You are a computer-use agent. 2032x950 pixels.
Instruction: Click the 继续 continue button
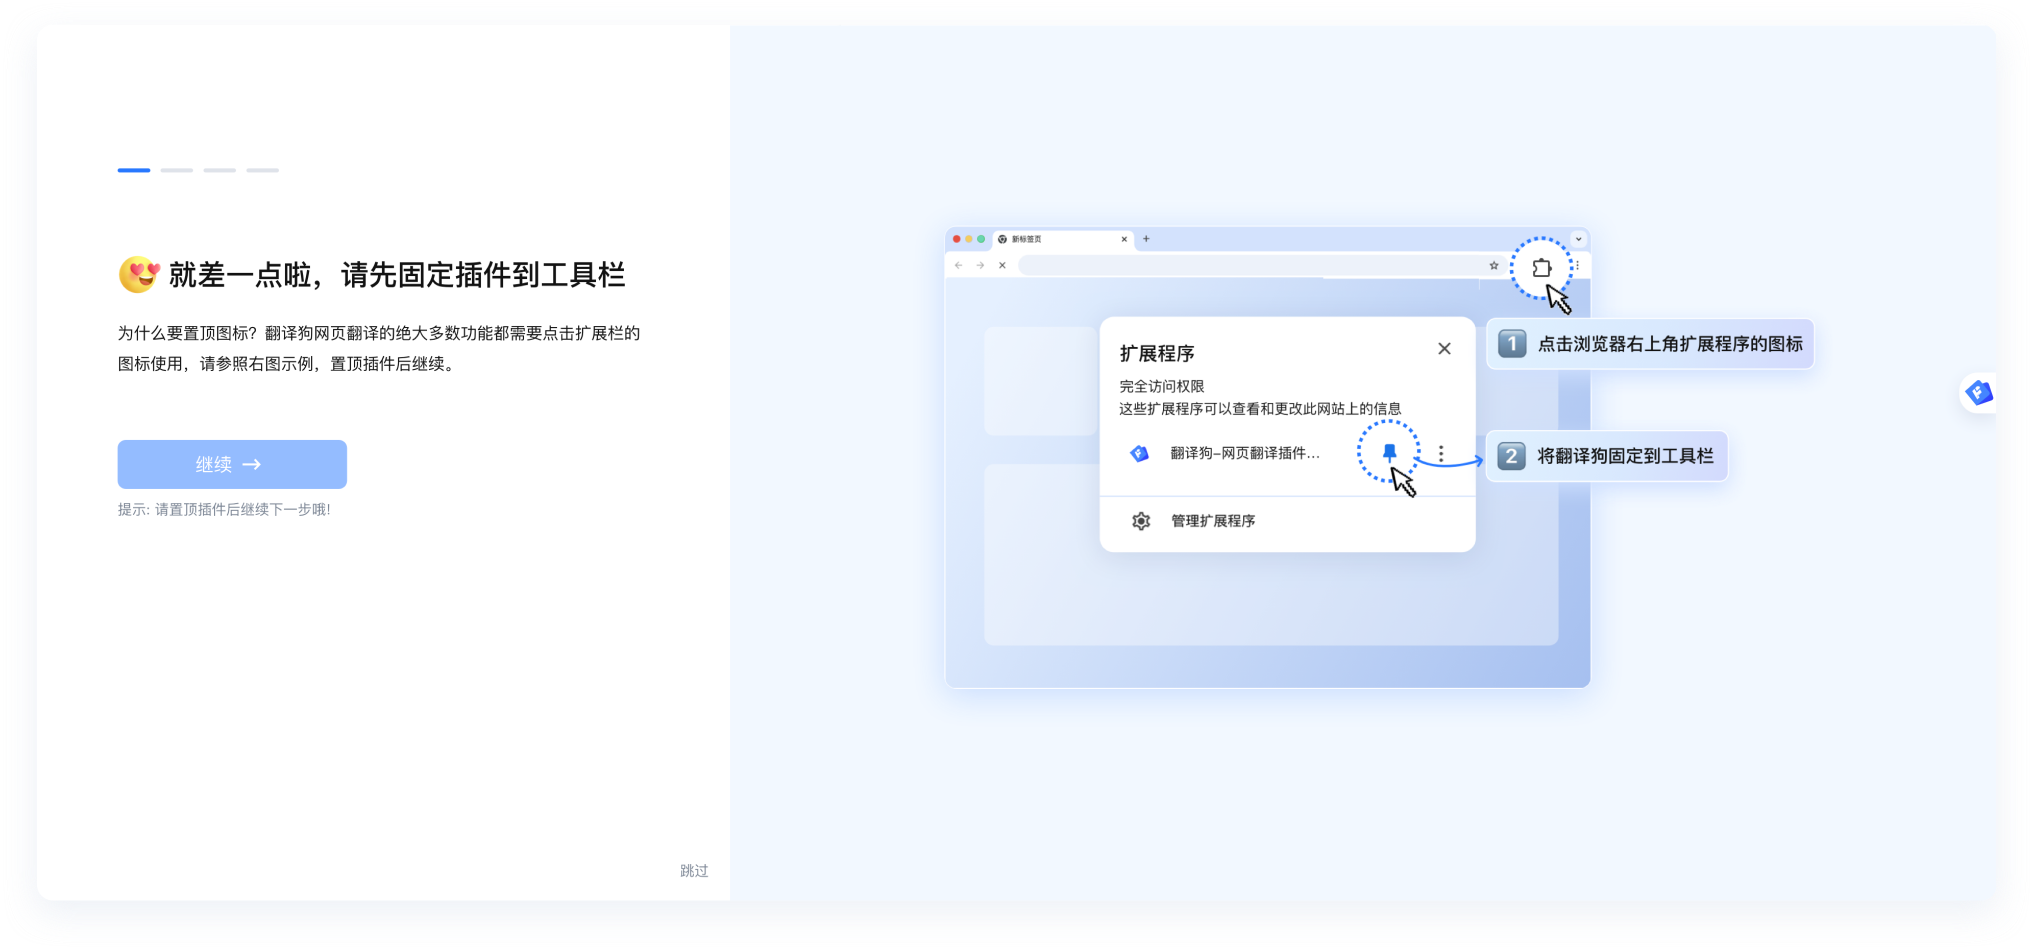click(x=232, y=464)
